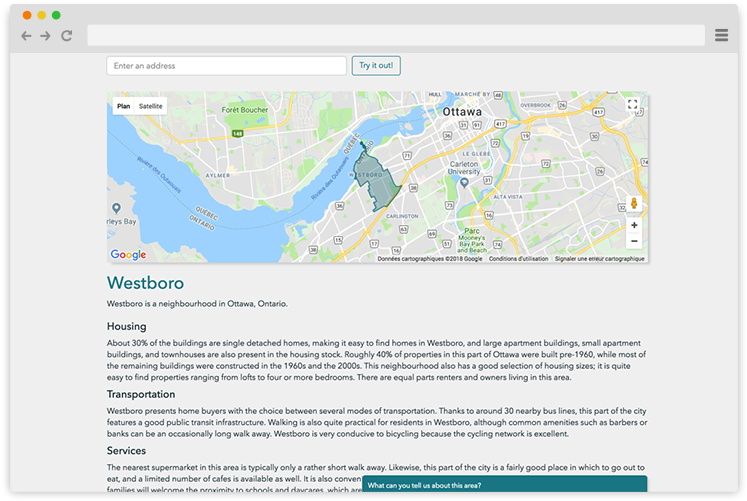Open the browser hamburger menu
This screenshot has width=747, height=501.
[721, 35]
